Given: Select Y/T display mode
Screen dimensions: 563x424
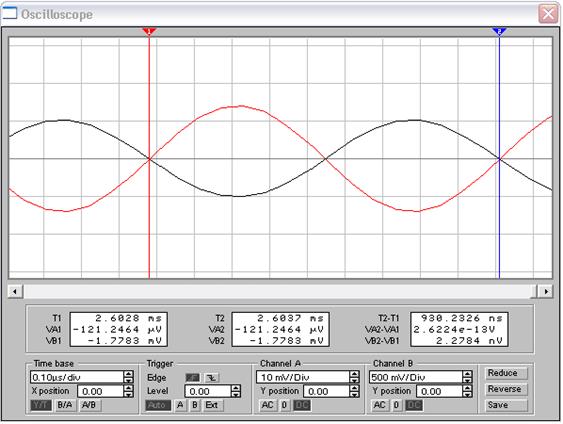Looking at the screenshot, I should 41,405.
